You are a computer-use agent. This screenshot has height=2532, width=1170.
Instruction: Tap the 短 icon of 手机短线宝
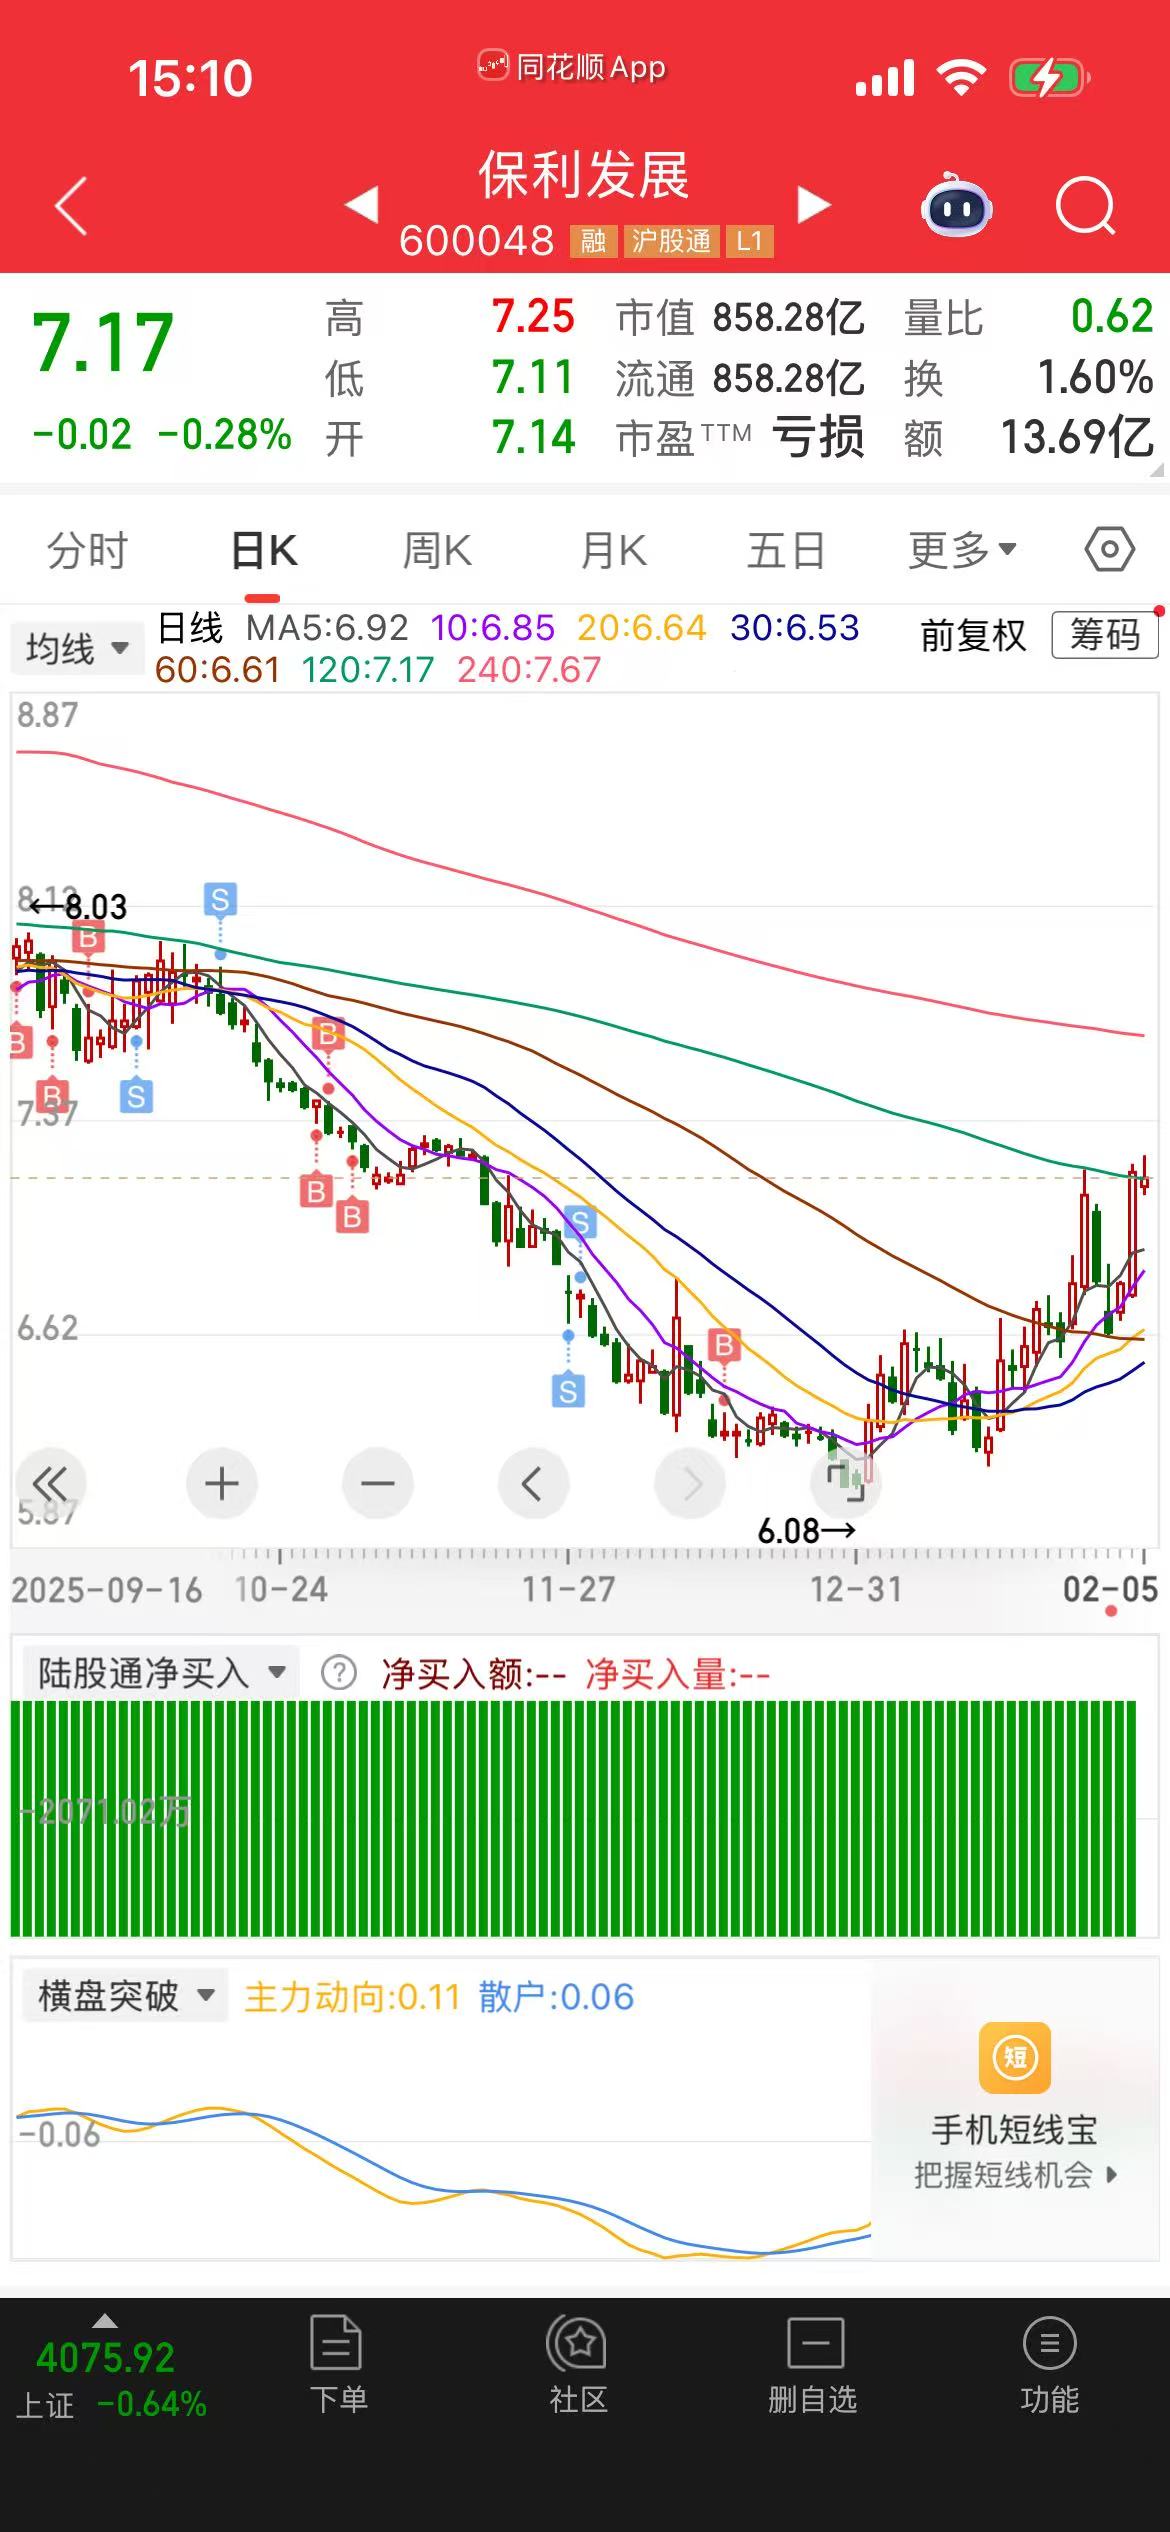pyautogui.click(x=1015, y=2058)
